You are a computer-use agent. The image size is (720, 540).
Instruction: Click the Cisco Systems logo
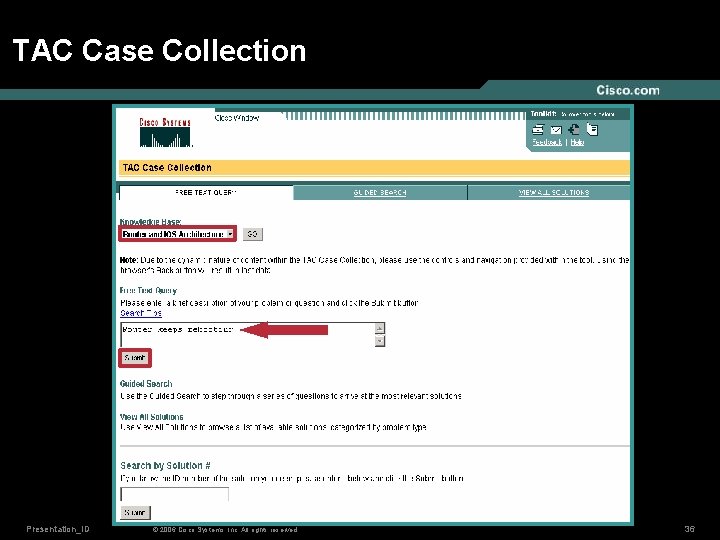tap(165, 132)
